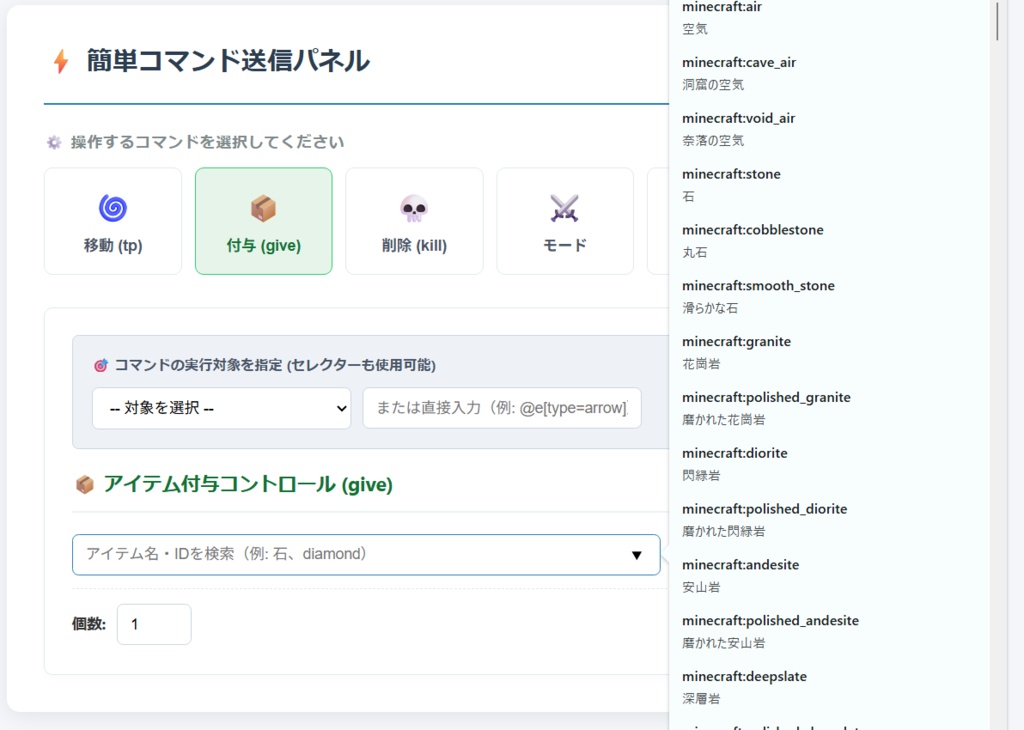Viewport: 1024px width, 730px height.
Task: Focus the direct selector input field
Action: coord(502,408)
